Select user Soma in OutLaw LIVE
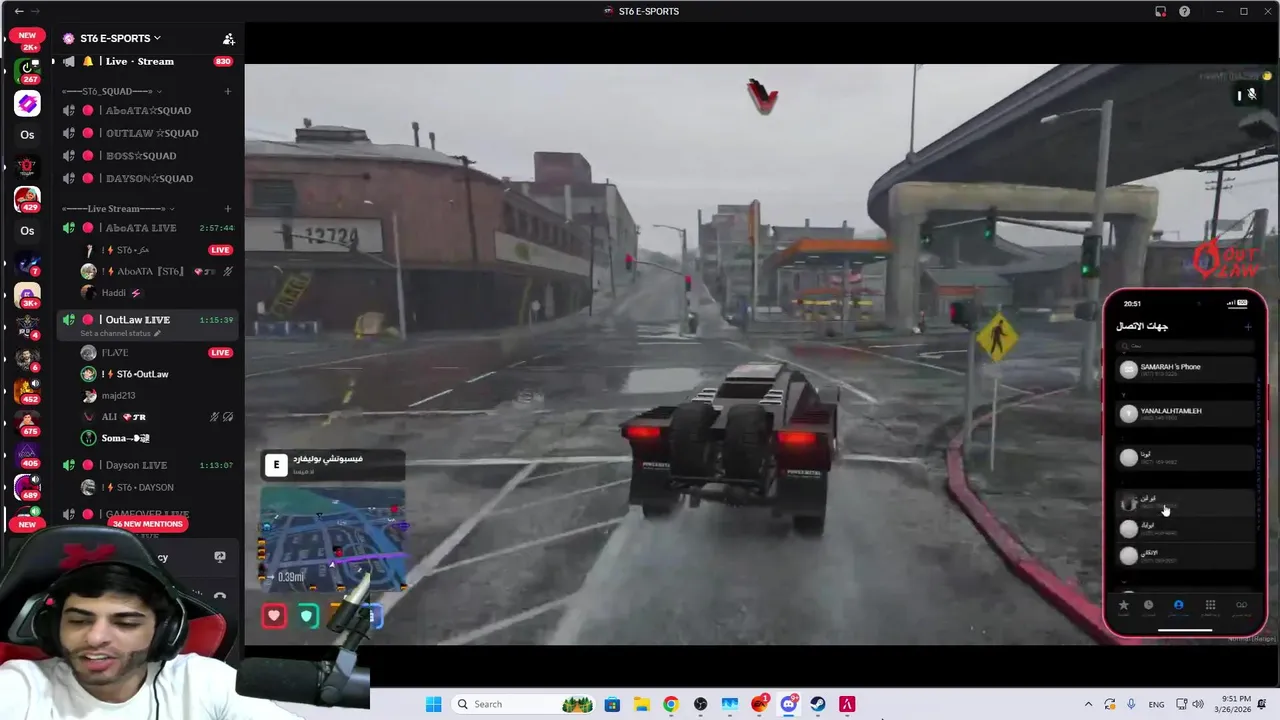This screenshot has width=1280, height=720. 125,438
